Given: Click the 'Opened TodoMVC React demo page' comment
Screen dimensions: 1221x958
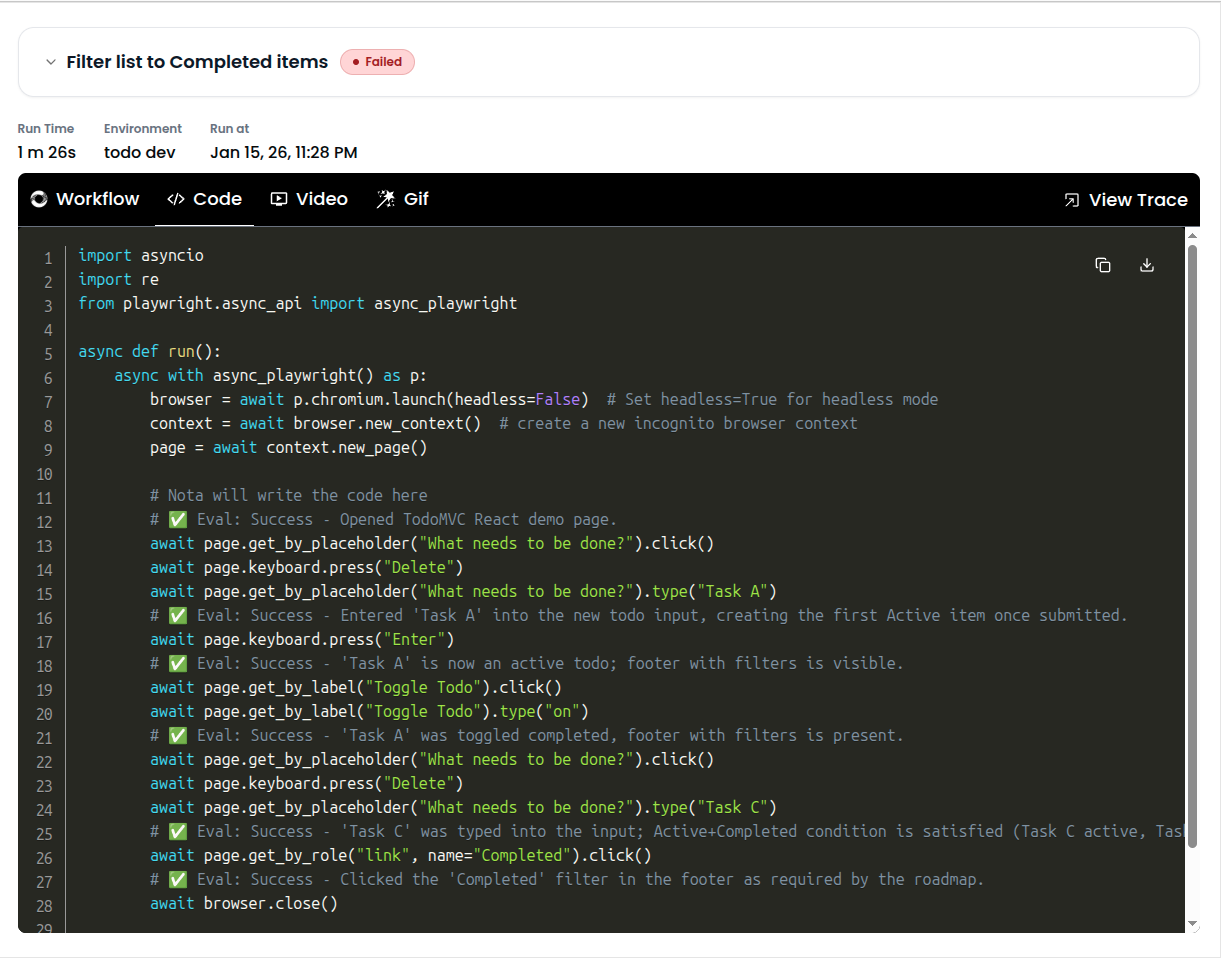Looking at the screenshot, I should point(384,520).
